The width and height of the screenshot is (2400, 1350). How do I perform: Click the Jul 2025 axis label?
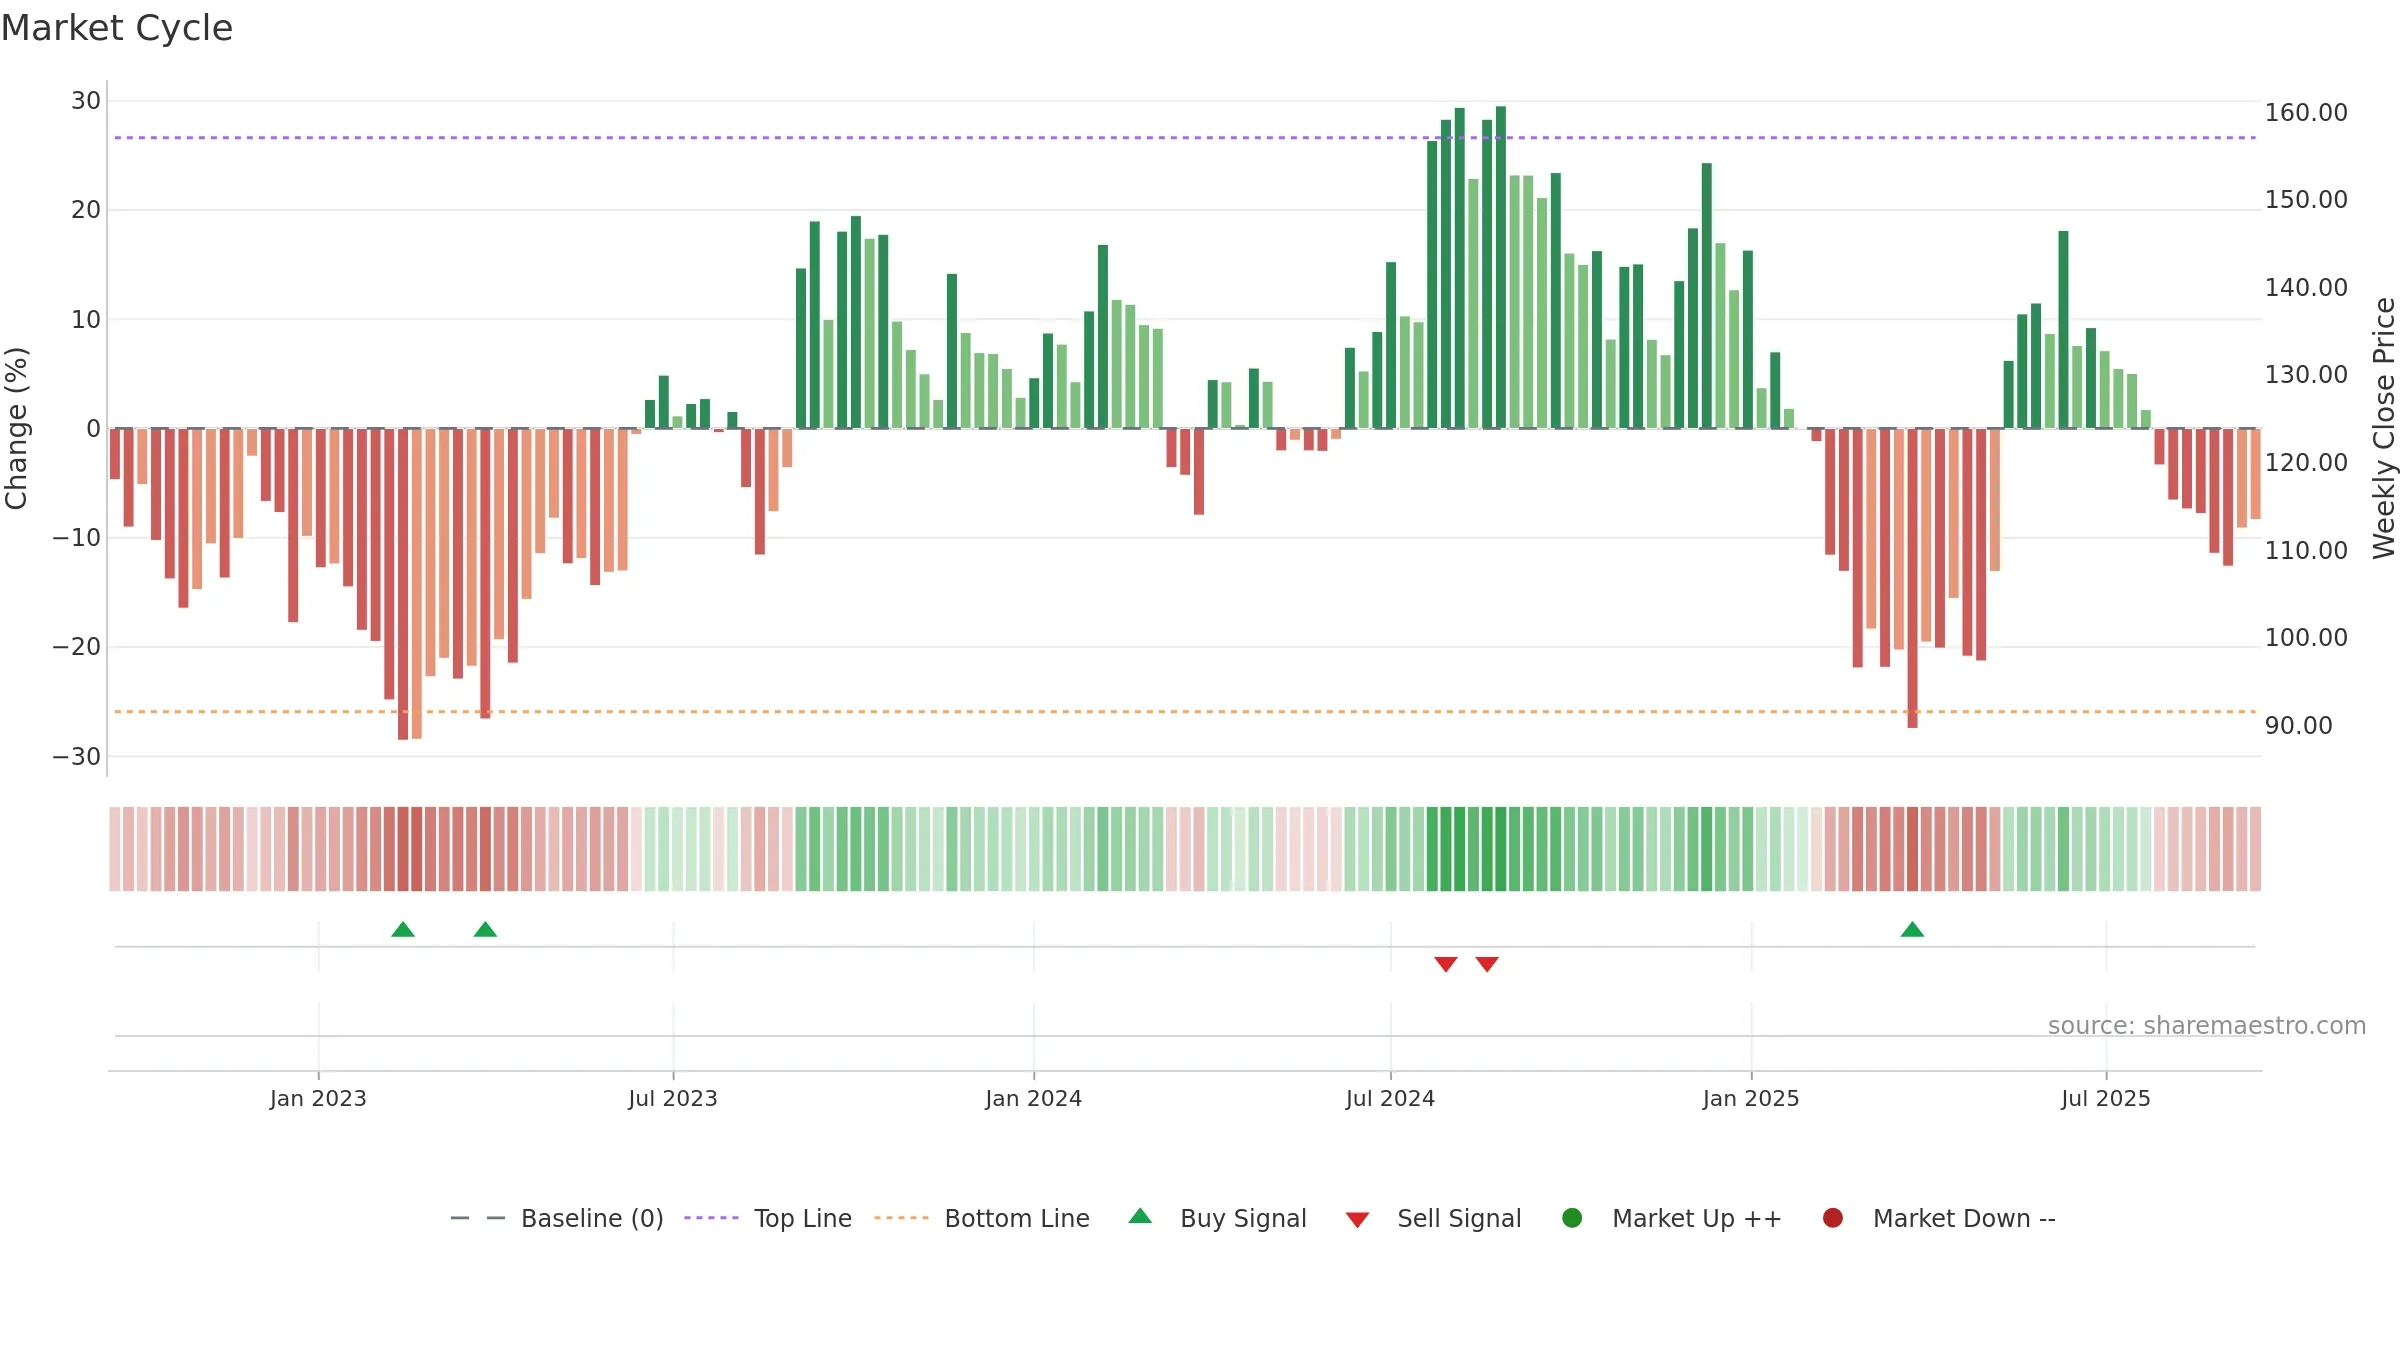2106,1098
